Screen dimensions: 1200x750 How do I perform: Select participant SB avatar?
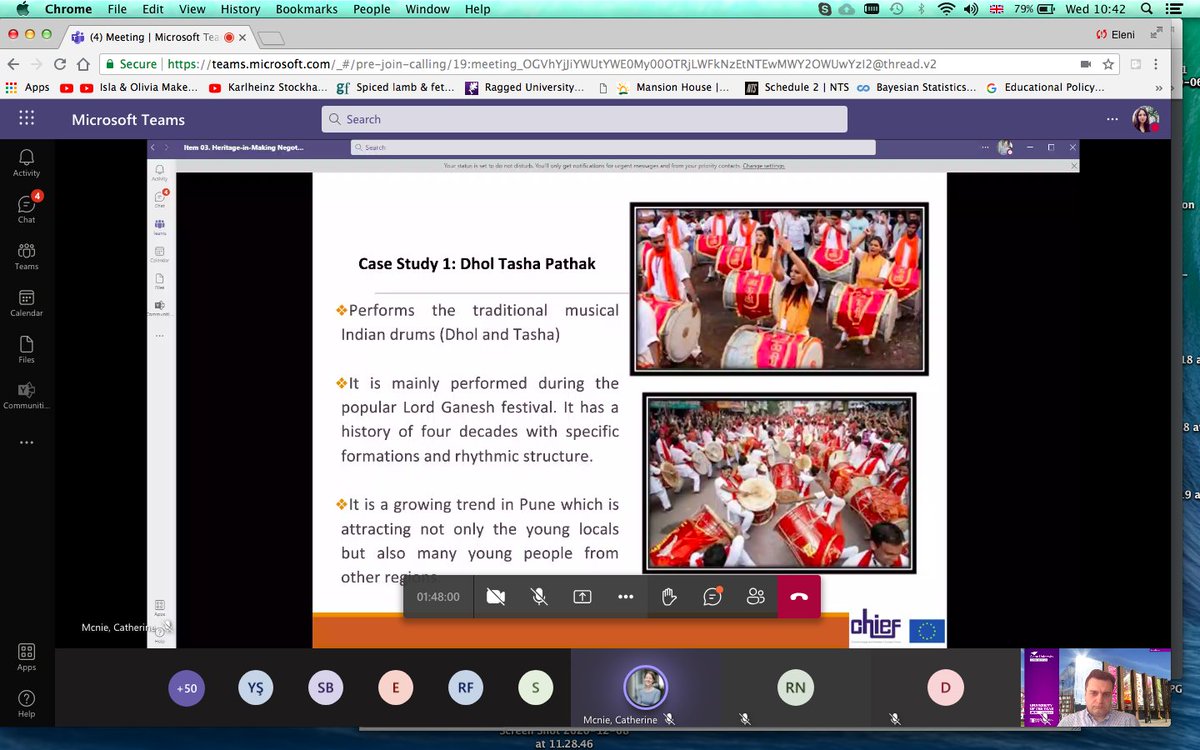pos(325,688)
